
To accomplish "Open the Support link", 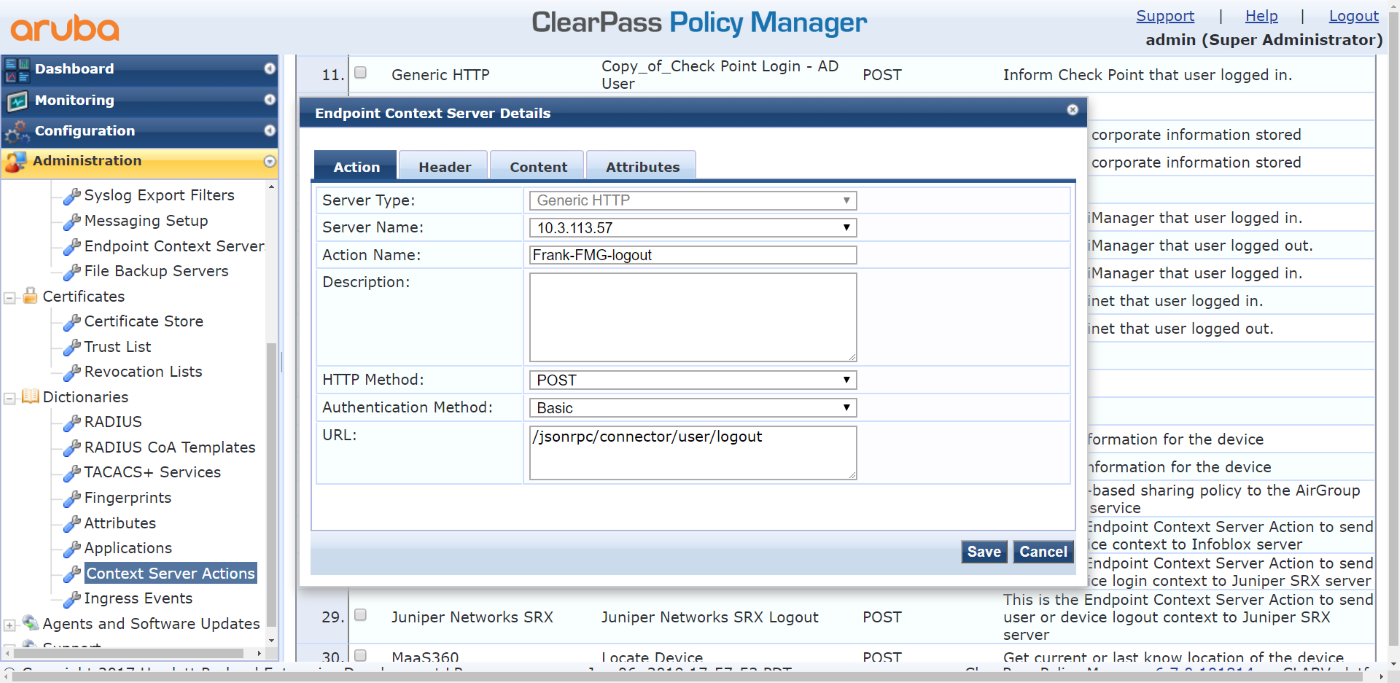I will coord(1165,16).
